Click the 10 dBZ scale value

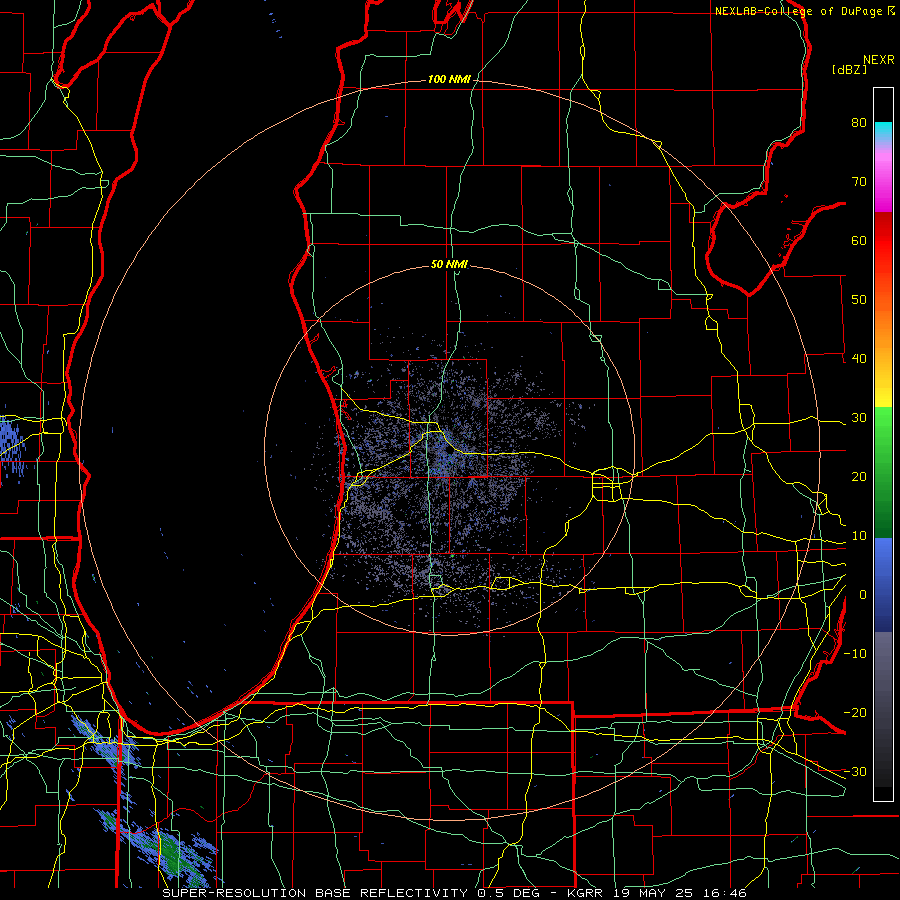(859, 536)
